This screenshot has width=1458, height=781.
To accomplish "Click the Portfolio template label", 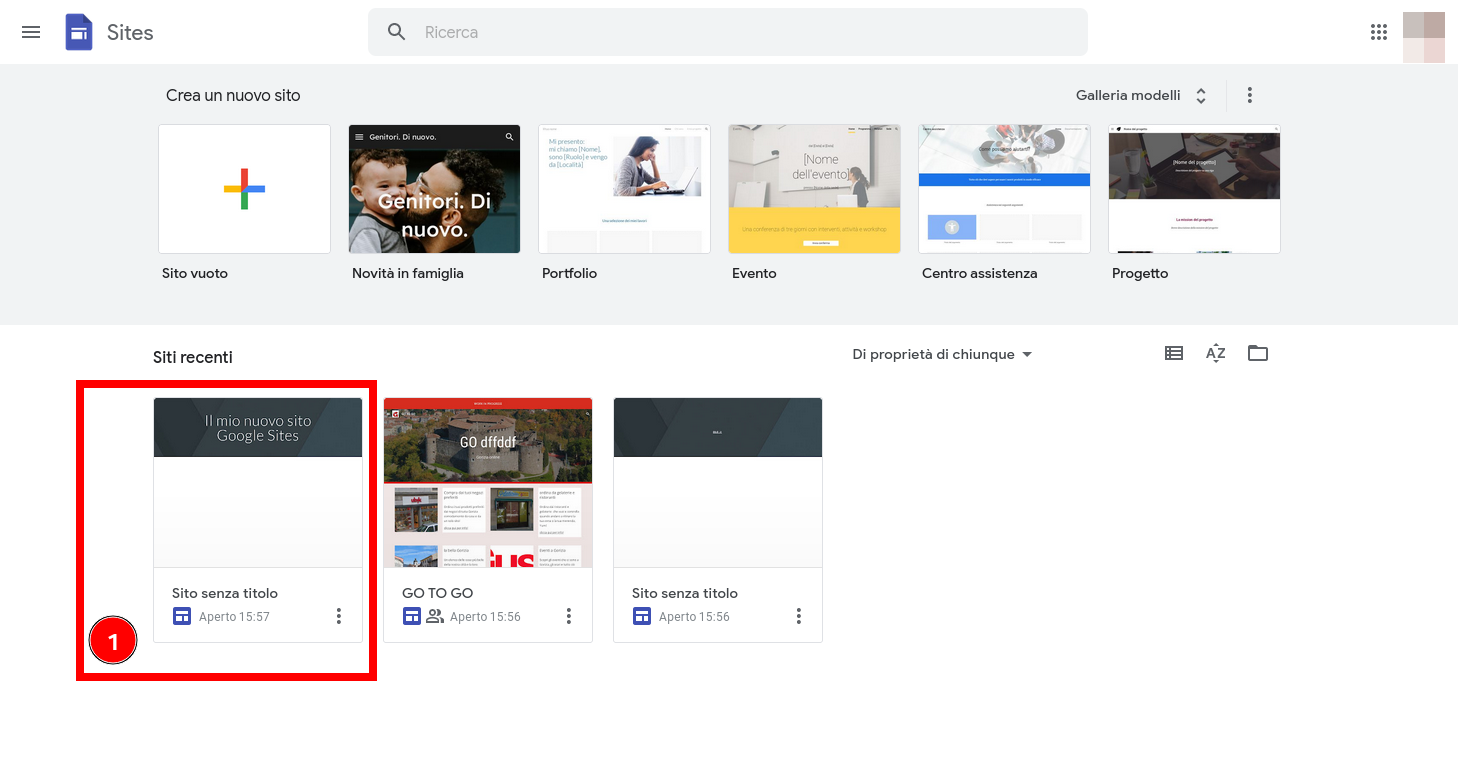I will [569, 273].
